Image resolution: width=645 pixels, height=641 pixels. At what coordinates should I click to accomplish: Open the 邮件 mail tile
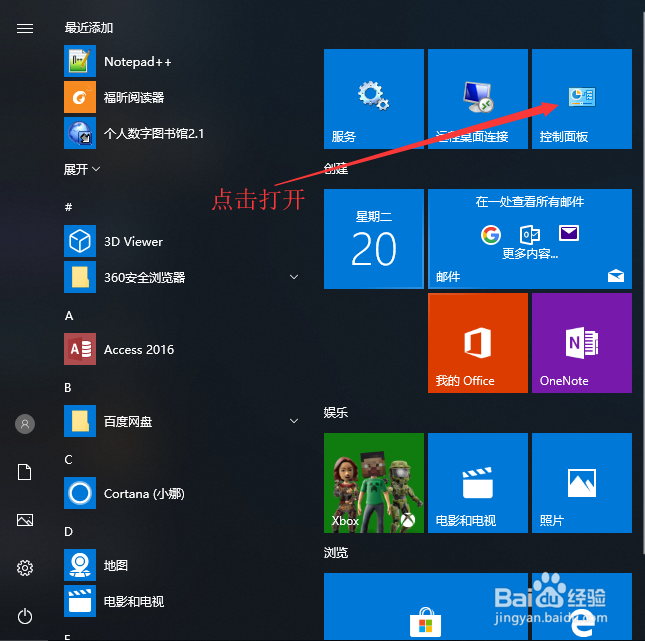(x=530, y=239)
